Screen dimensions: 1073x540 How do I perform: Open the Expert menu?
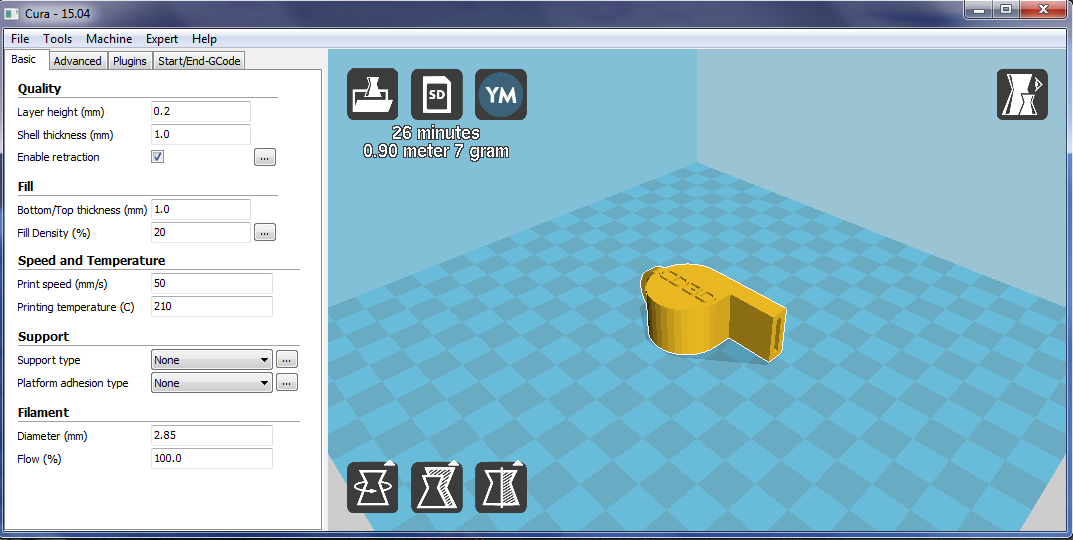pyautogui.click(x=161, y=39)
